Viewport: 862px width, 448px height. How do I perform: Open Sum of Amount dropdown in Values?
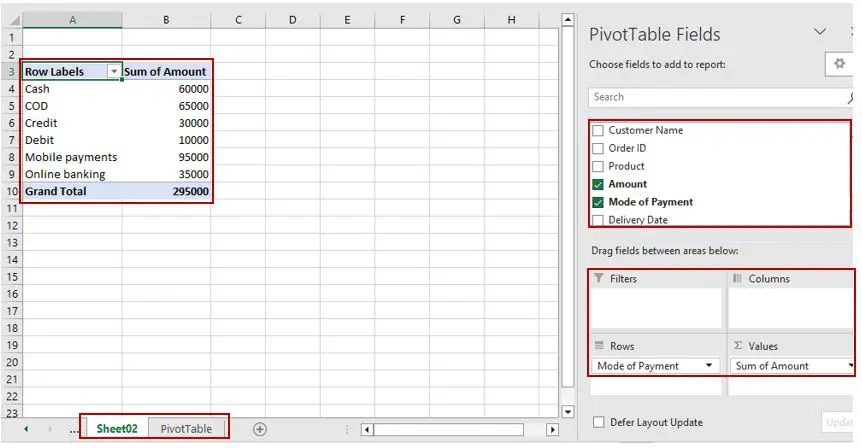click(x=849, y=366)
